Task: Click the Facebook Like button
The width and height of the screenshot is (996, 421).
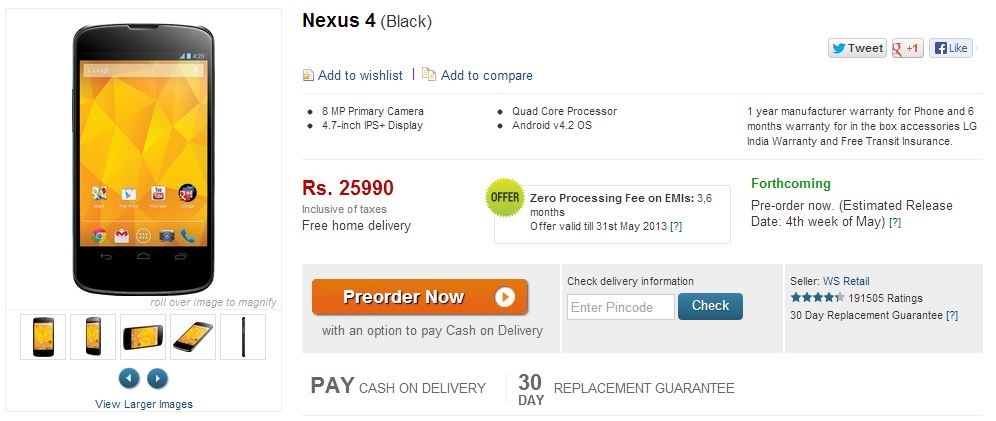Action: point(951,48)
